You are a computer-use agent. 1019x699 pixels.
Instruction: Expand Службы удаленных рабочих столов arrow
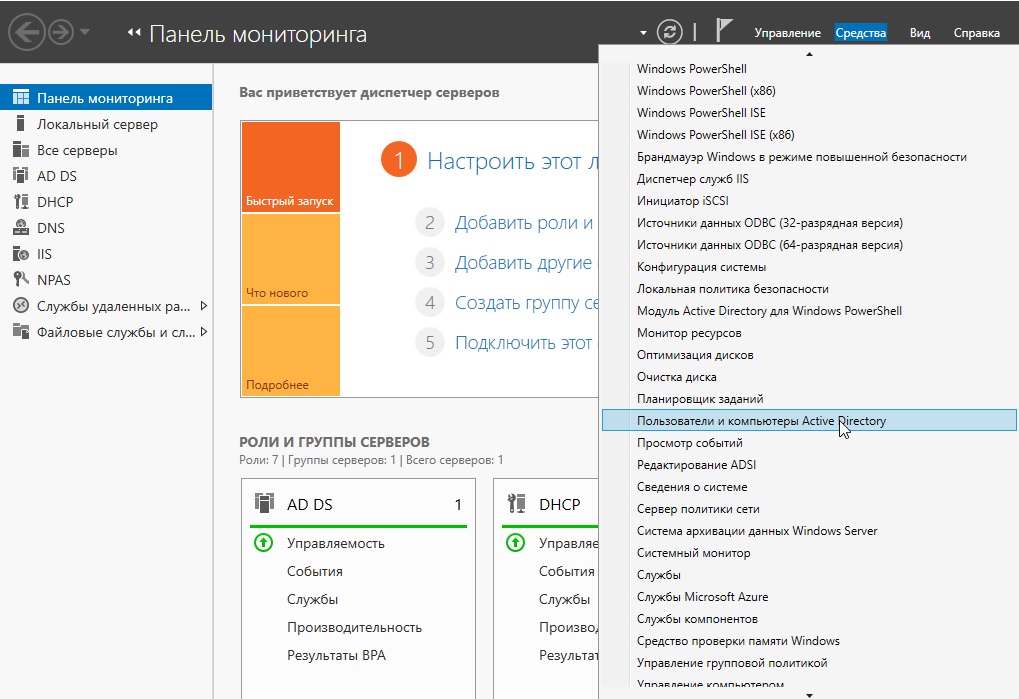(204, 306)
